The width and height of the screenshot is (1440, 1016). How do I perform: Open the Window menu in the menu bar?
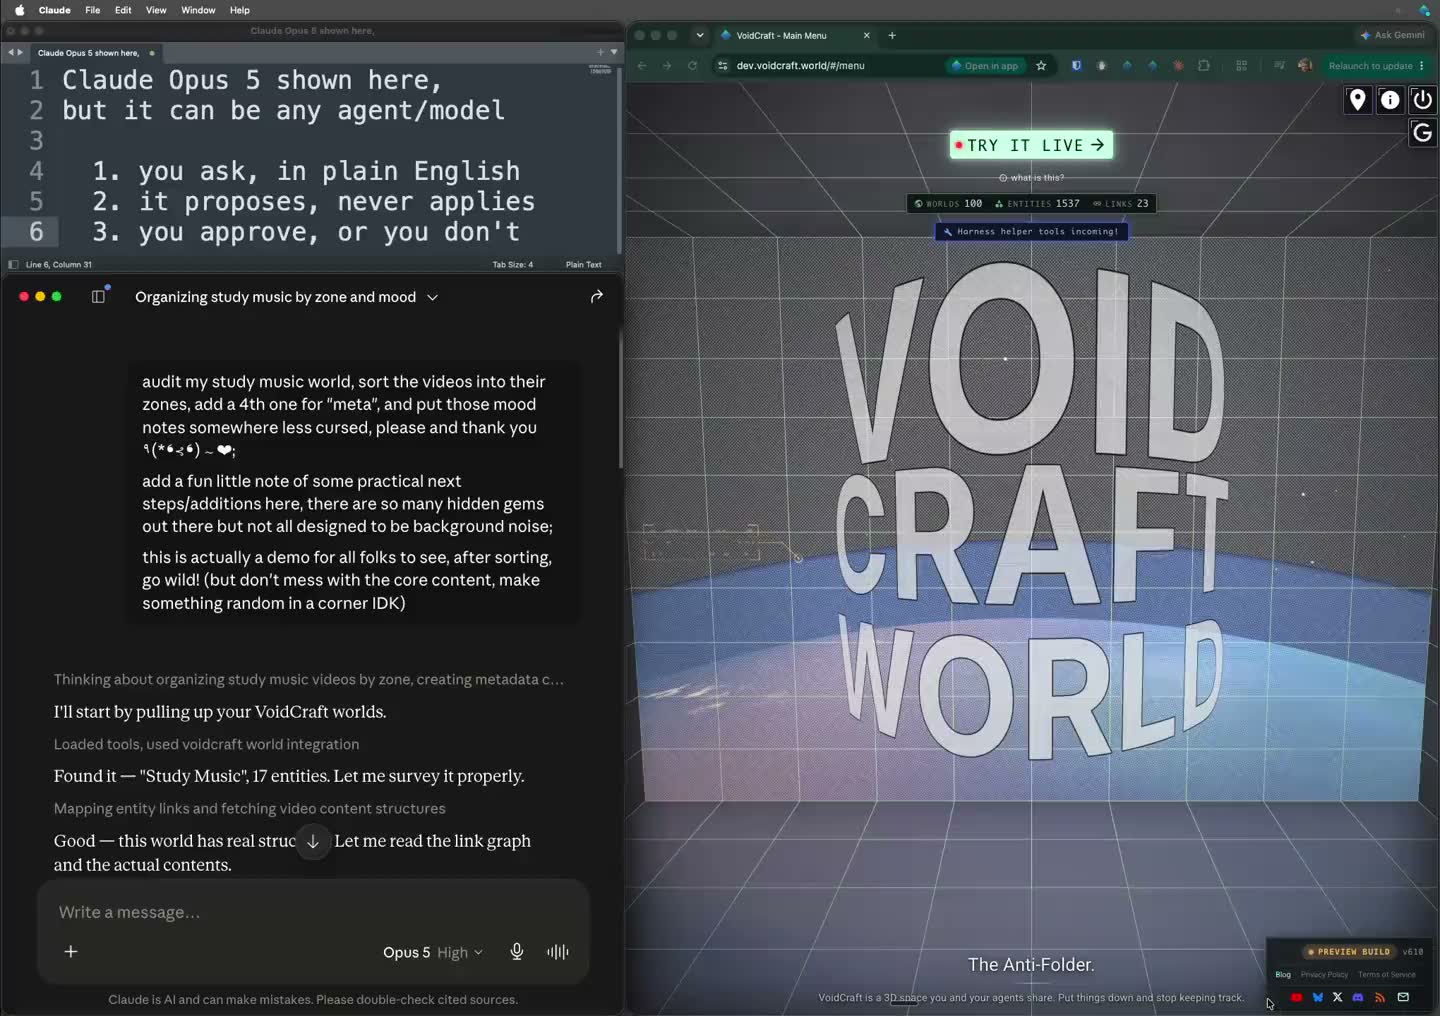pyautogui.click(x=198, y=10)
